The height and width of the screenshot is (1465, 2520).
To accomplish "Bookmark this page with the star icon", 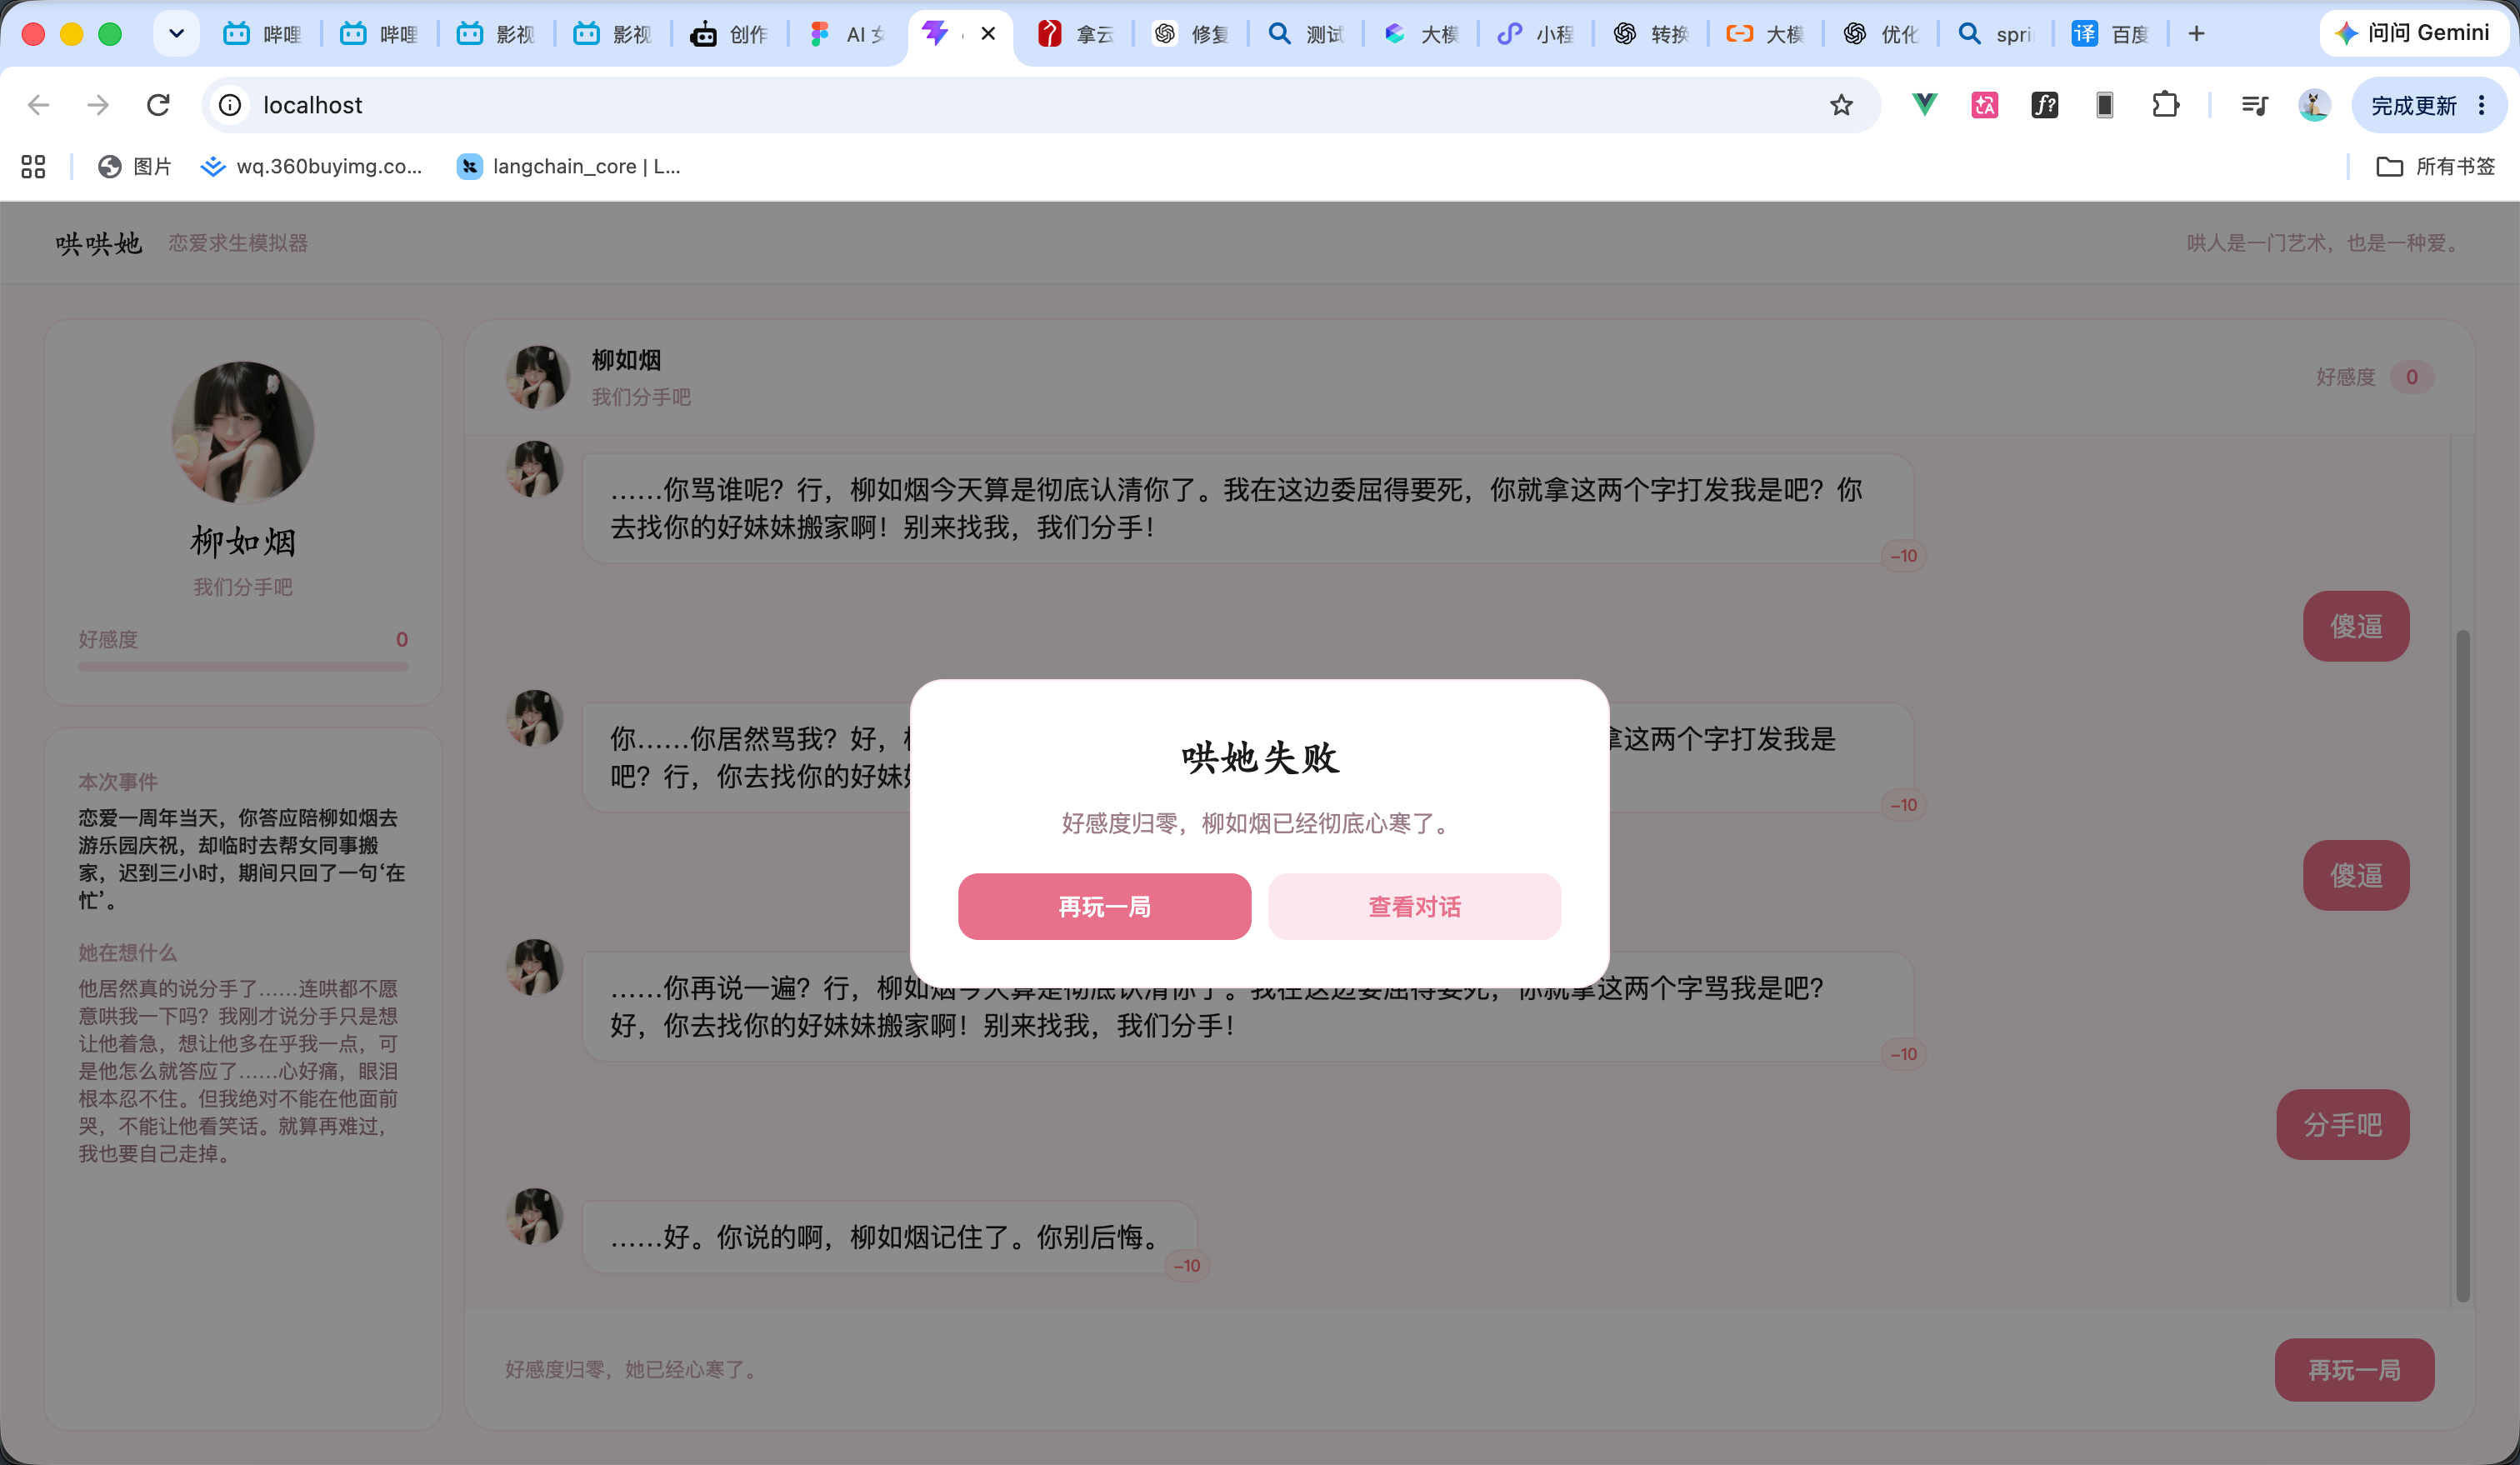I will [1841, 105].
